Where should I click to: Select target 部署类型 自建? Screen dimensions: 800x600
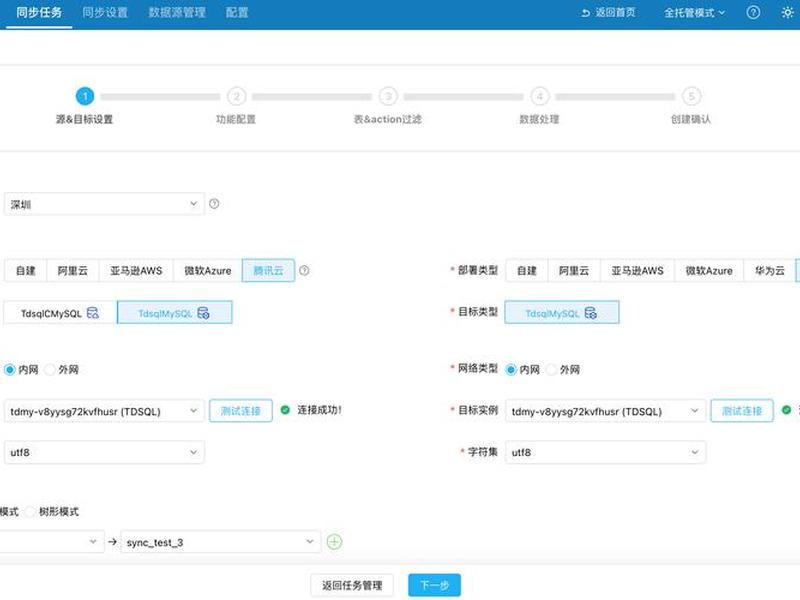point(527,270)
